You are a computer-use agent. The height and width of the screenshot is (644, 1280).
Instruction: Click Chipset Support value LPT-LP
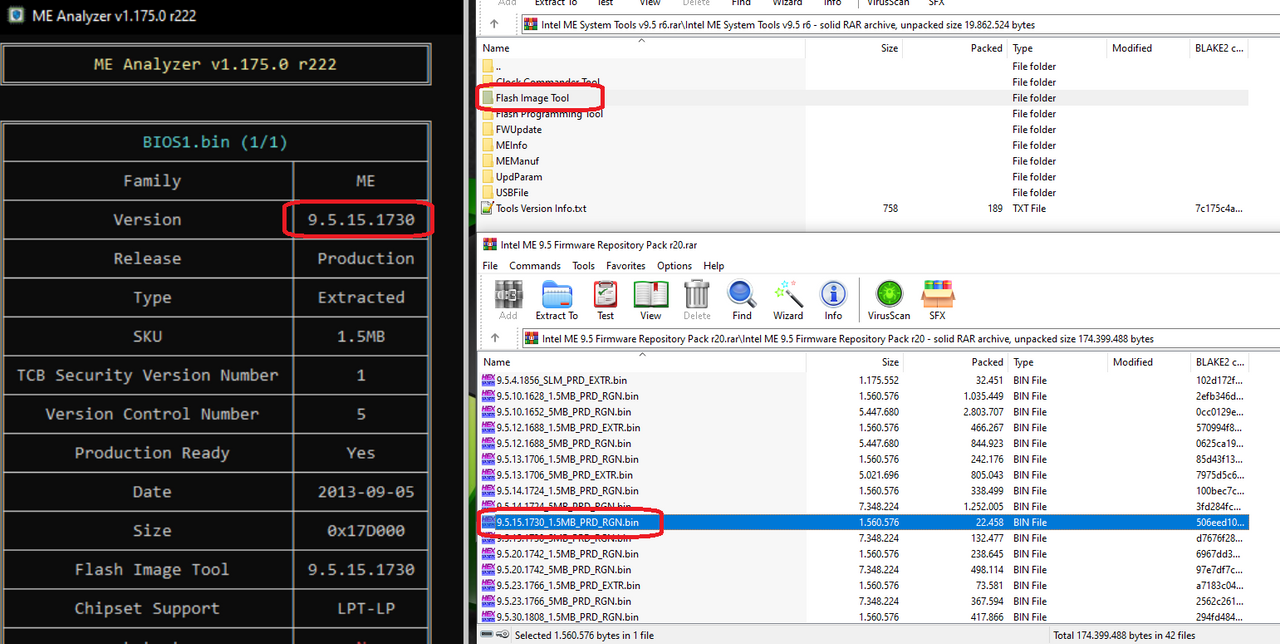pyautogui.click(x=361, y=609)
